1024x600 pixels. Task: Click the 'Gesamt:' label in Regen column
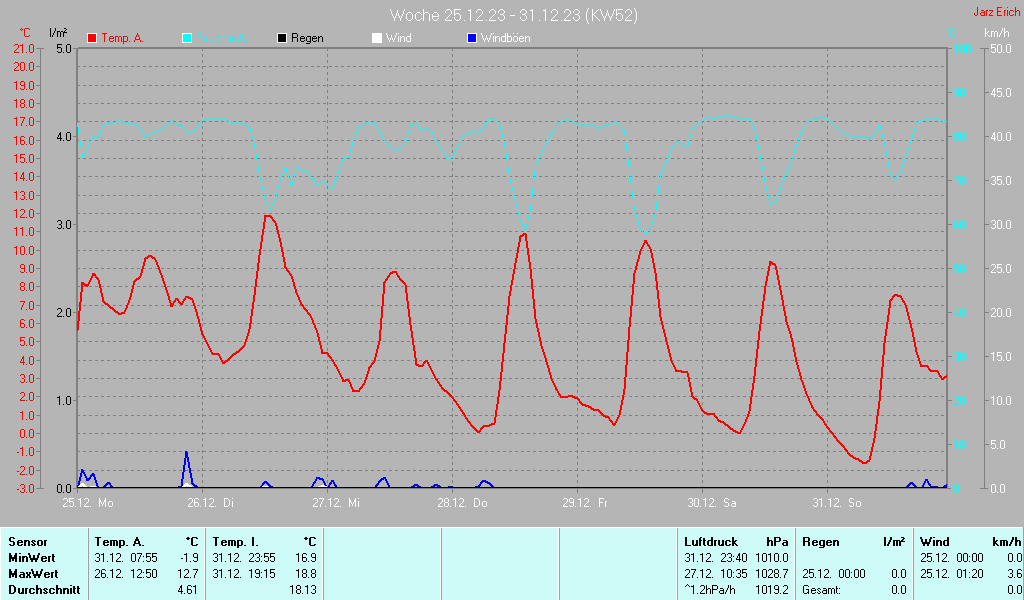click(x=822, y=590)
